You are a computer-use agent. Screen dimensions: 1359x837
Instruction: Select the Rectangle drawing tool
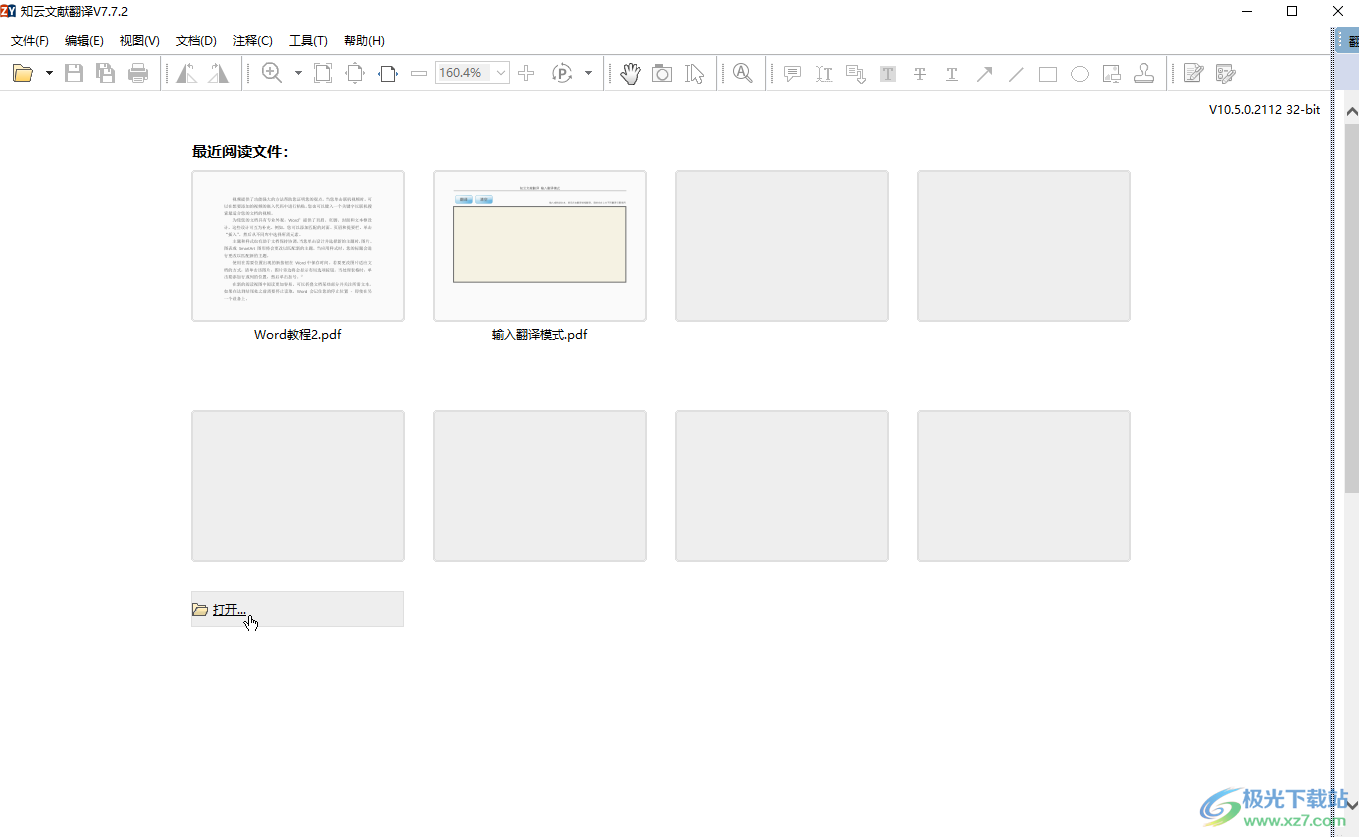pos(1048,74)
